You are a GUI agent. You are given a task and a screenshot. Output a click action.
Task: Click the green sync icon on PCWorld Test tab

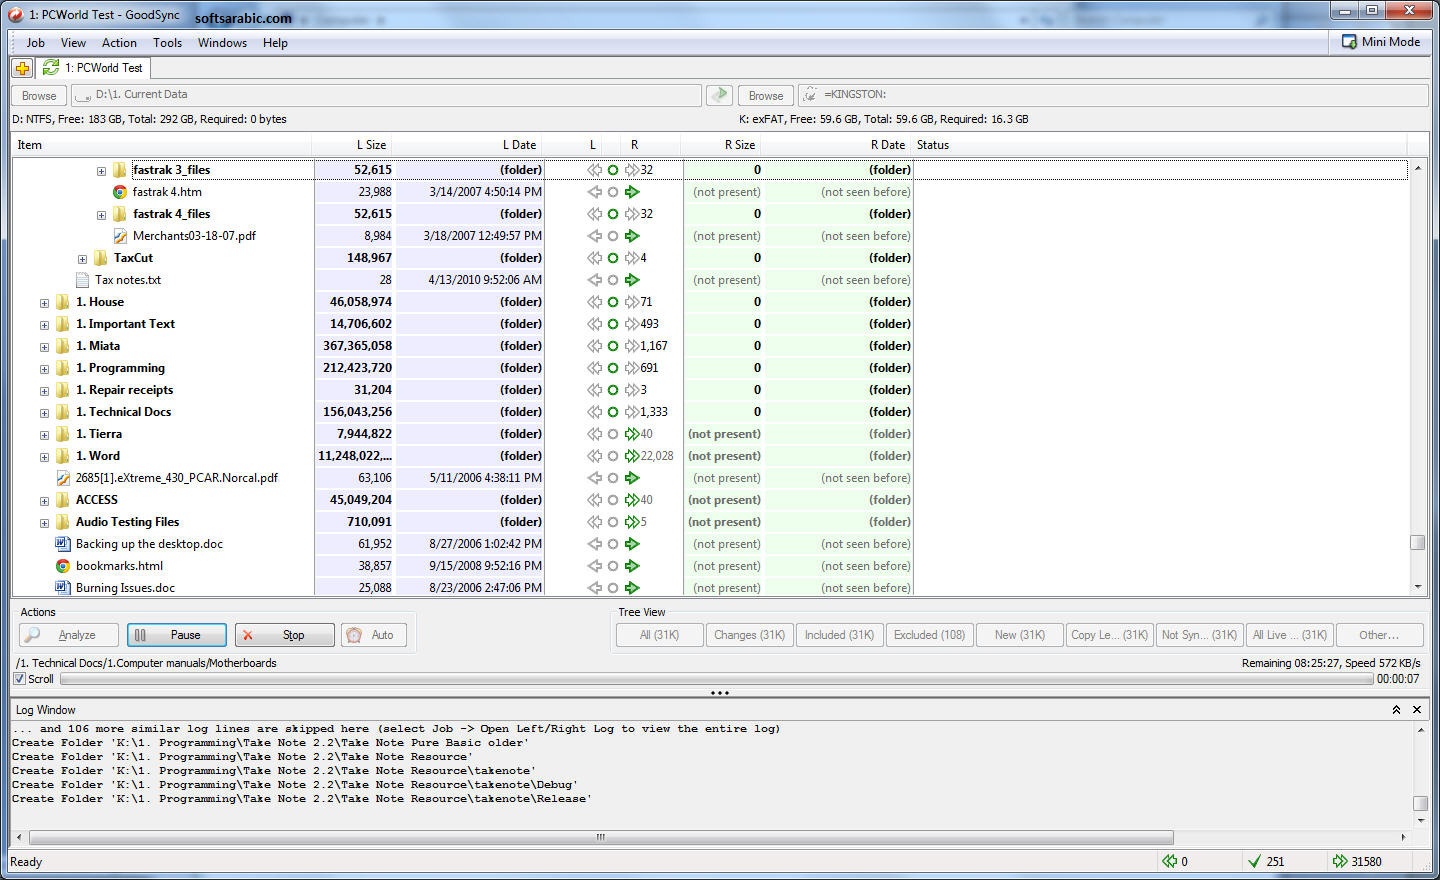click(50, 68)
